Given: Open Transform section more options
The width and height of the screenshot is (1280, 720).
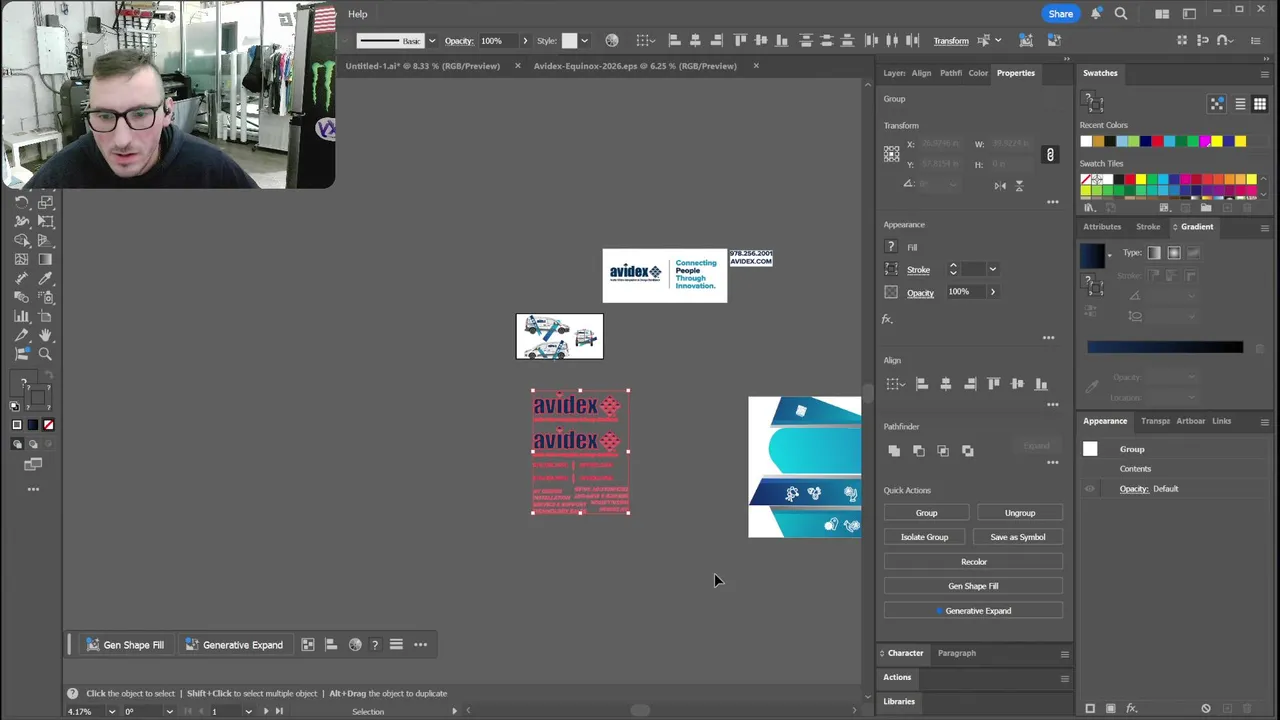Looking at the screenshot, I should [x=1052, y=202].
